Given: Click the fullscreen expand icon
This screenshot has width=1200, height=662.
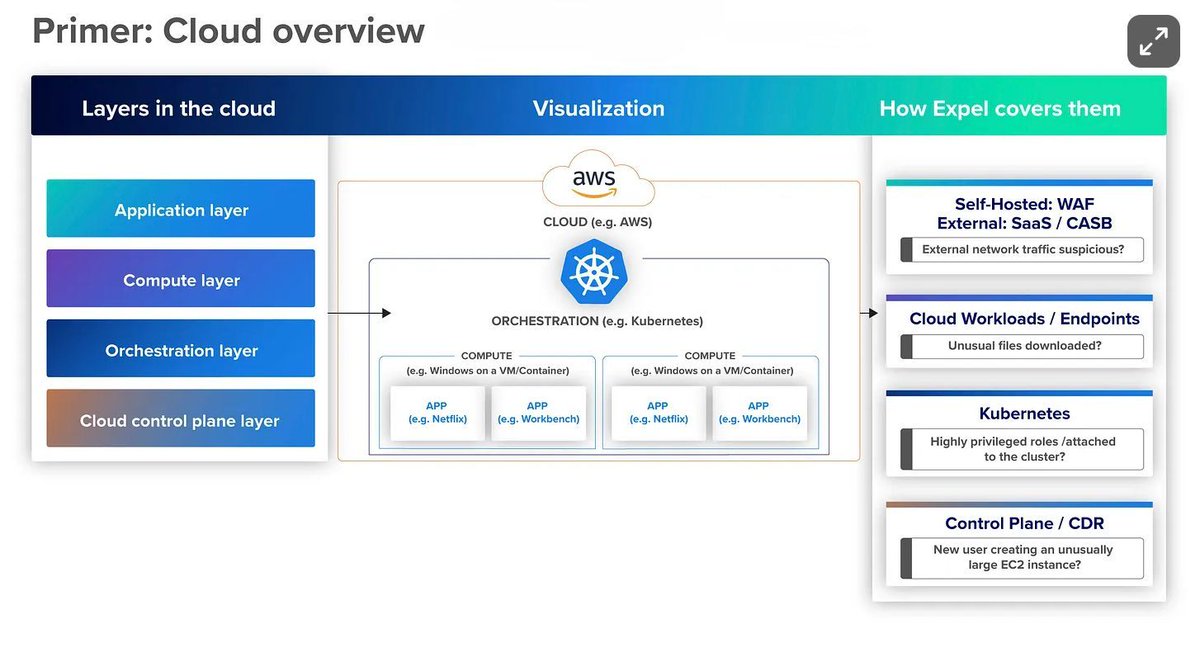Looking at the screenshot, I should (x=1153, y=41).
